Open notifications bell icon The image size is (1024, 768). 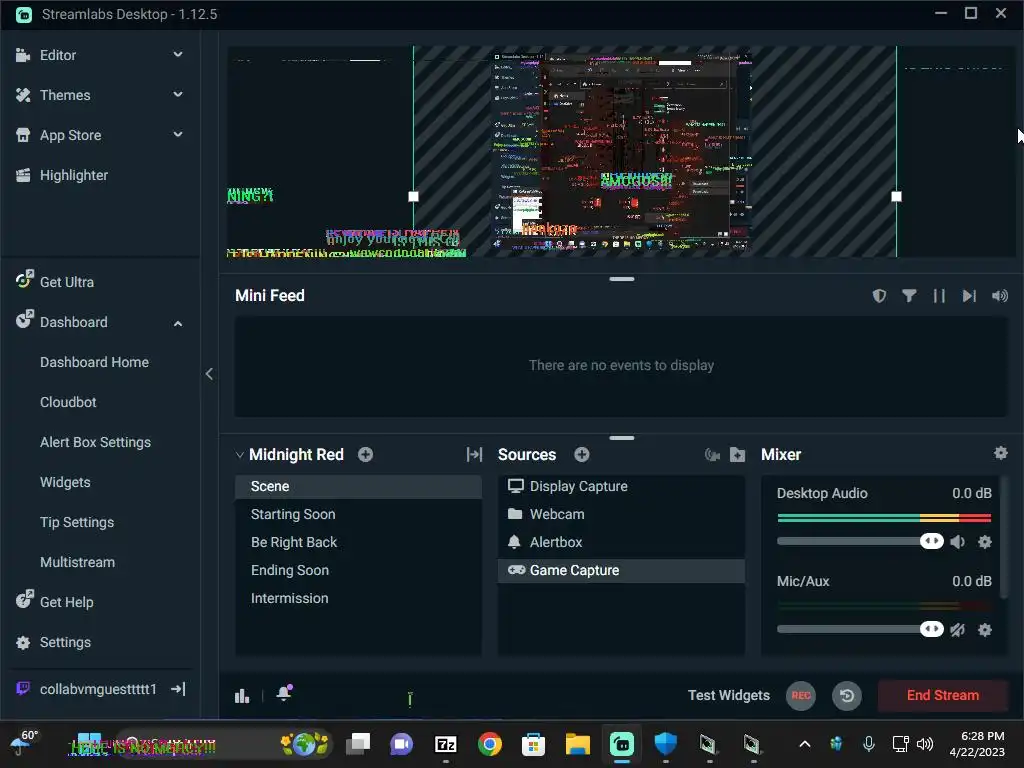[284, 693]
